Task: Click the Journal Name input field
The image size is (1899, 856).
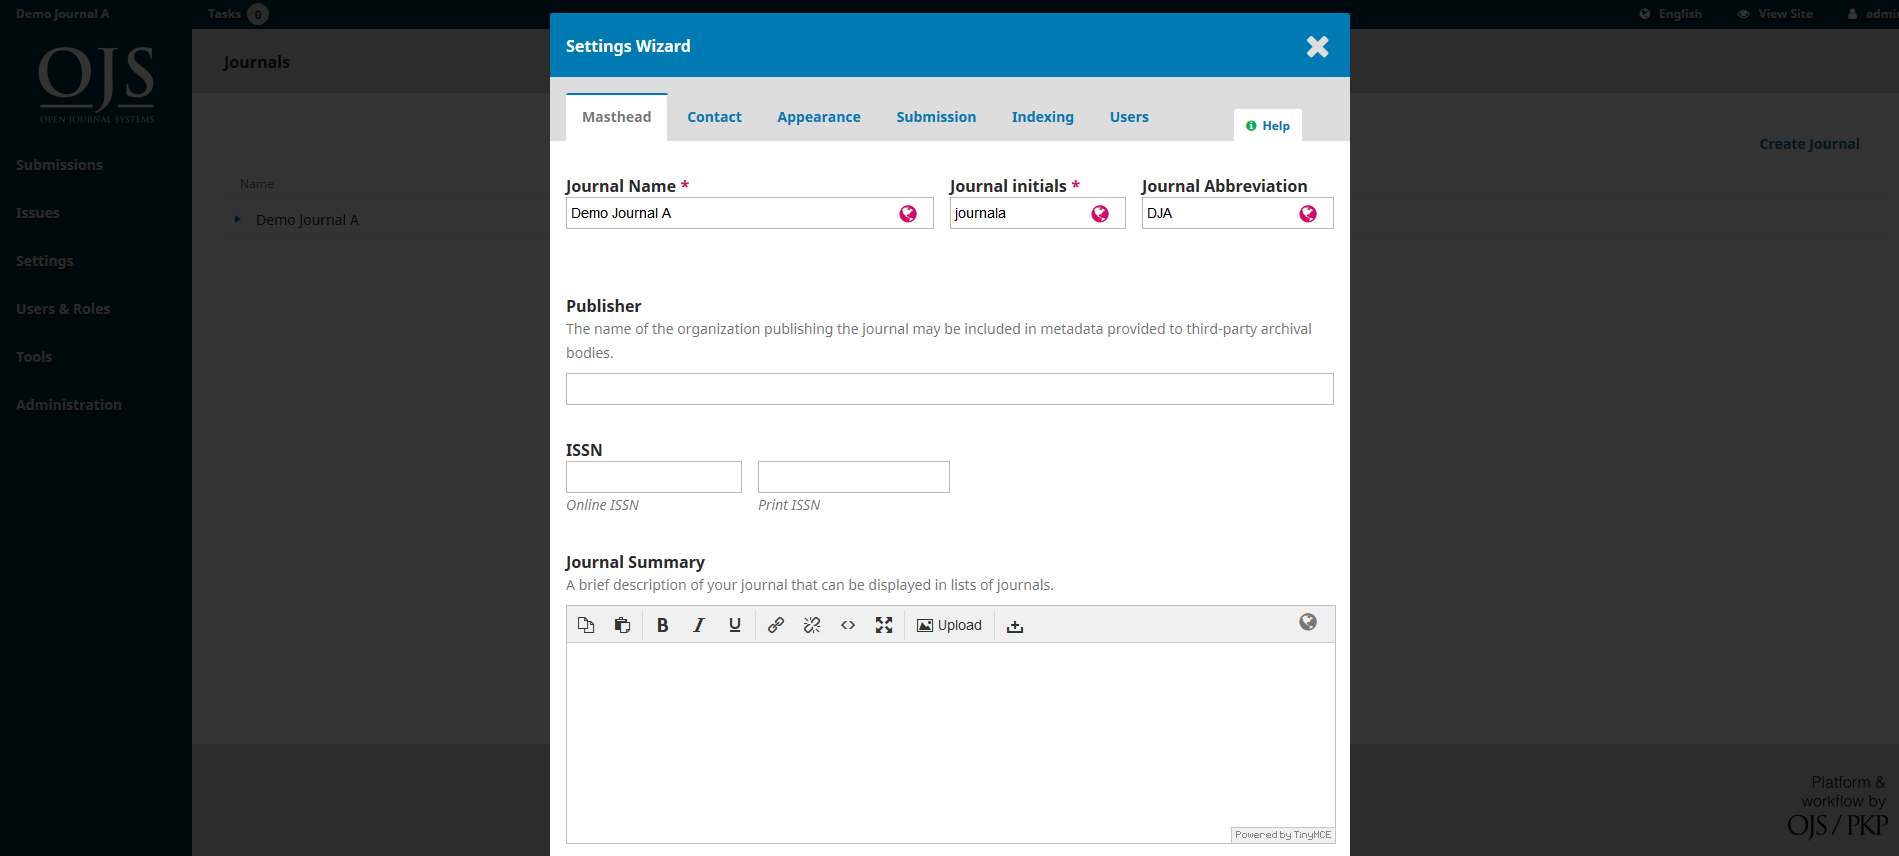Action: (749, 213)
